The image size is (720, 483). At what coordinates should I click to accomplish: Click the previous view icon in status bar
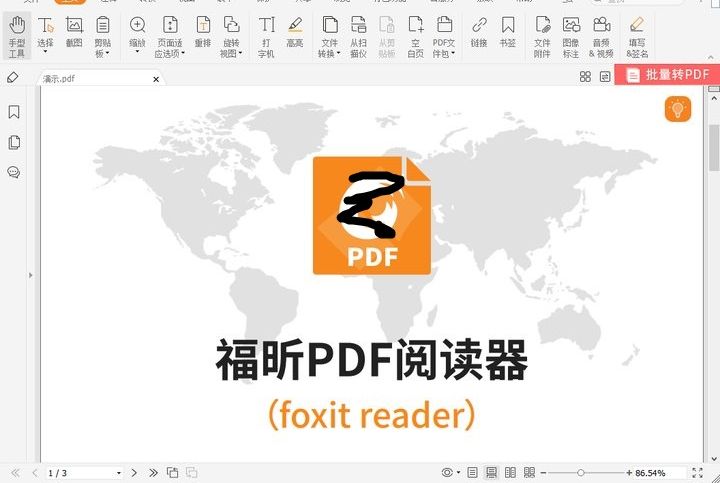tap(172, 472)
